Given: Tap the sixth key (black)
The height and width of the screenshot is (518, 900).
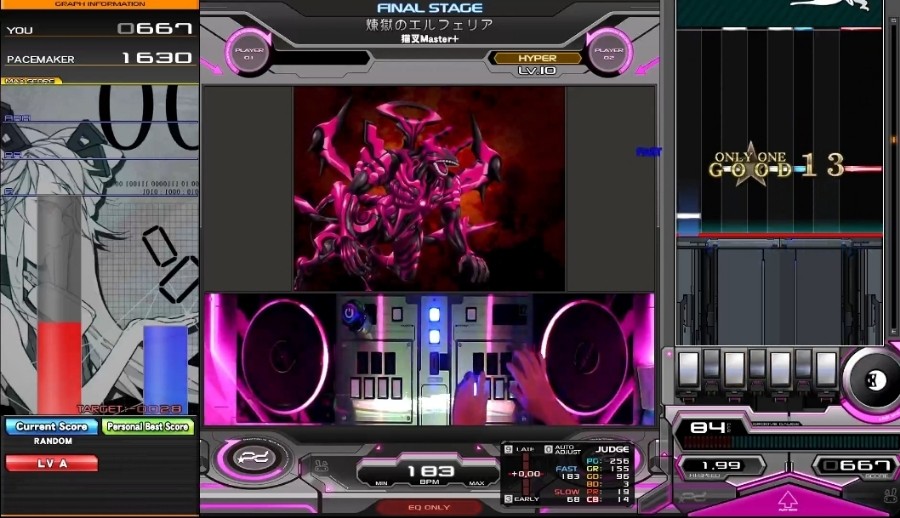Looking at the screenshot, I should [803, 364].
